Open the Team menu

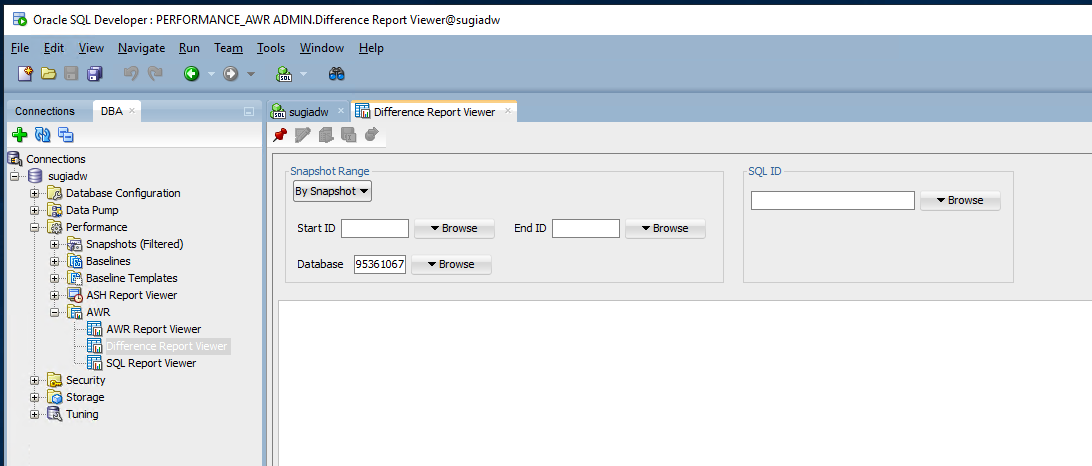(x=228, y=48)
